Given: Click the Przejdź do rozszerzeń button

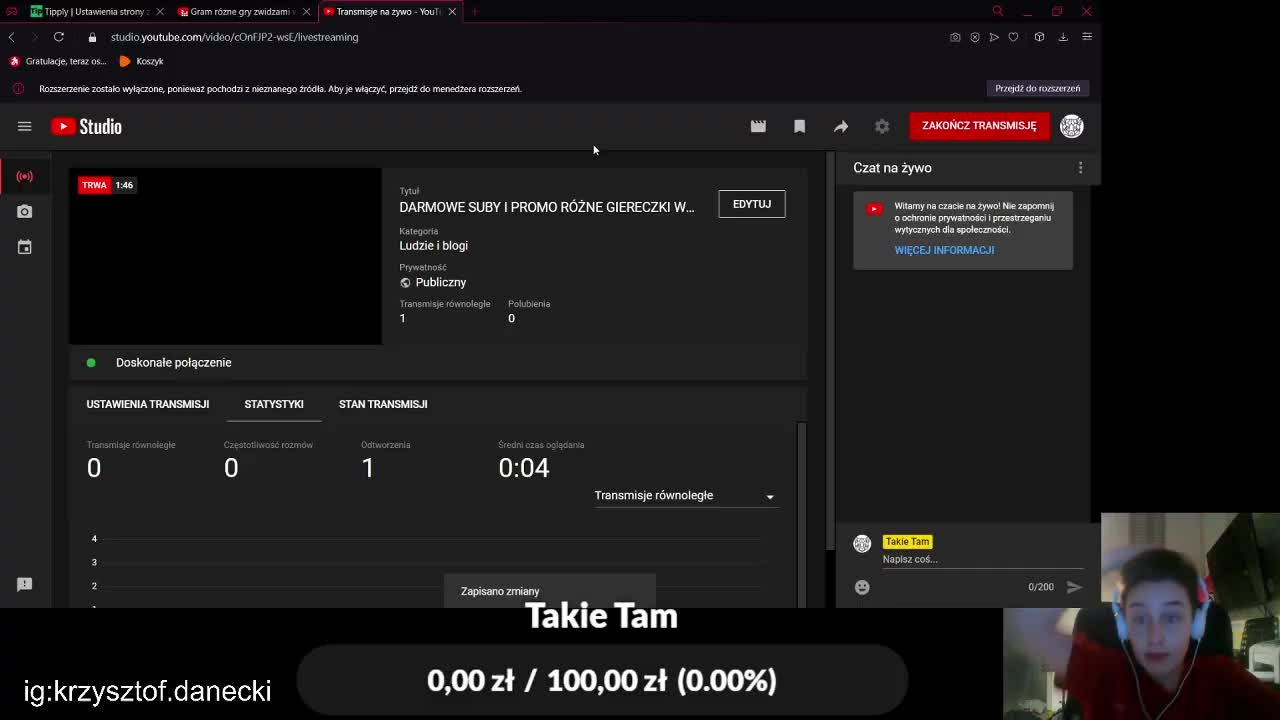Looking at the screenshot, I should pyautogui.click(x=1038, y=88).
